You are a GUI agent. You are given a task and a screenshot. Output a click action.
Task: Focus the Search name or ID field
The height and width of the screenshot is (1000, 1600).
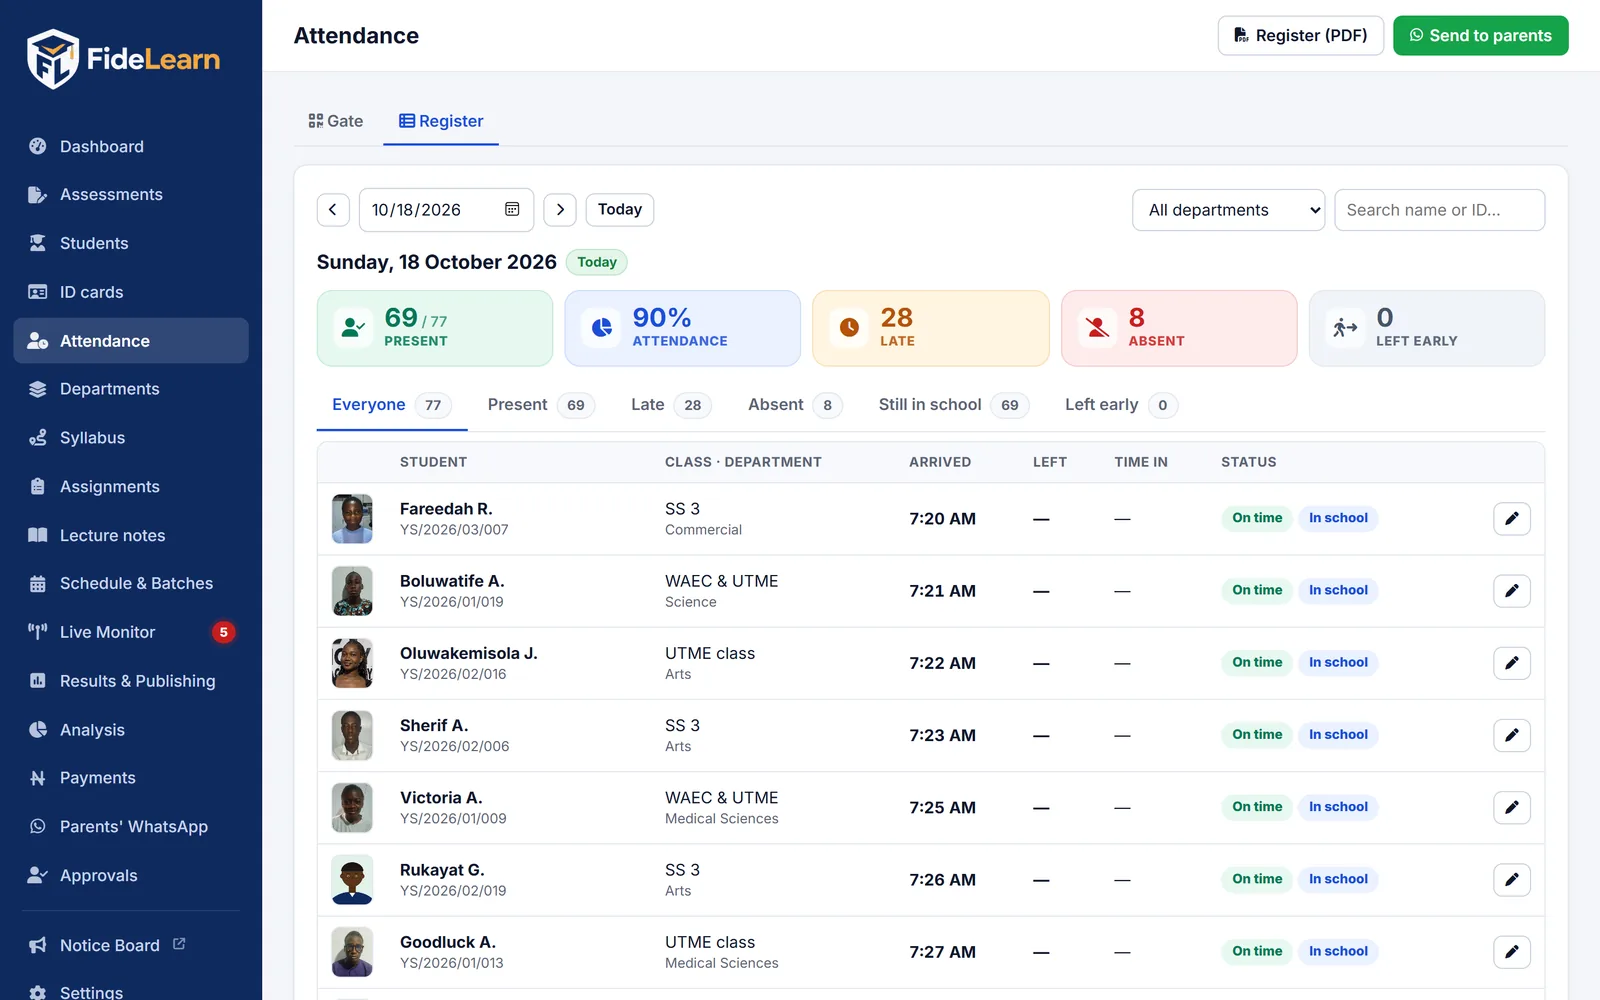click(x=1439, y=210)
